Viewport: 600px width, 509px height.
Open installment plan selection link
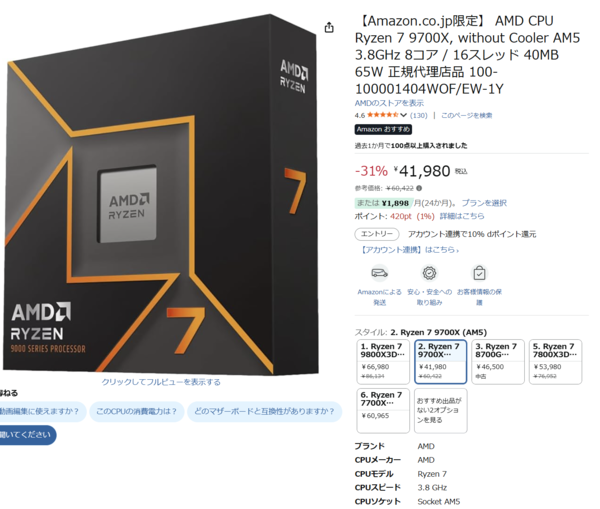(484, 203)
